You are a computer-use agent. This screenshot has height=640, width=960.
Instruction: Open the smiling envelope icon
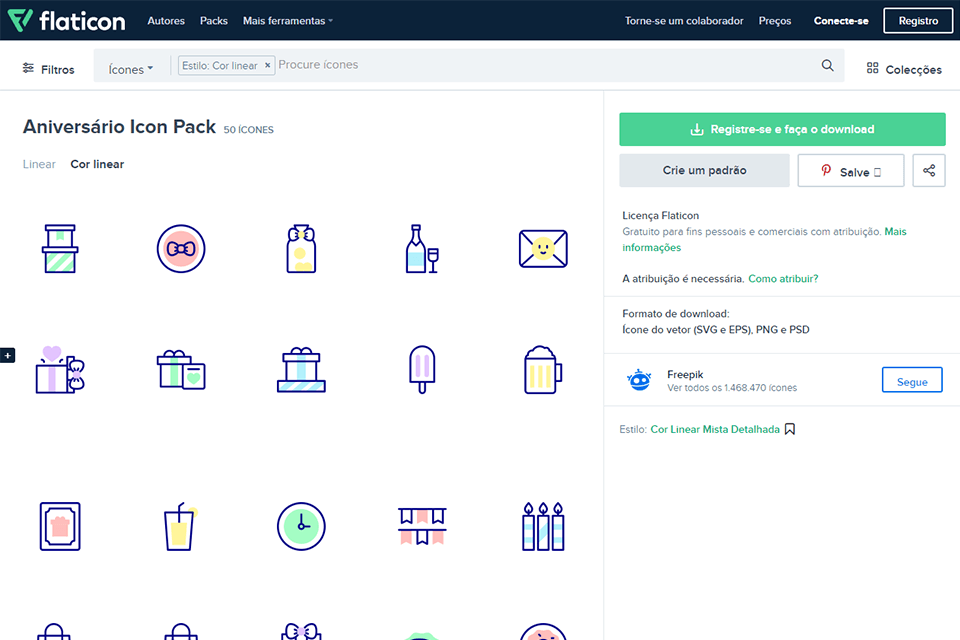click(543, 248)
